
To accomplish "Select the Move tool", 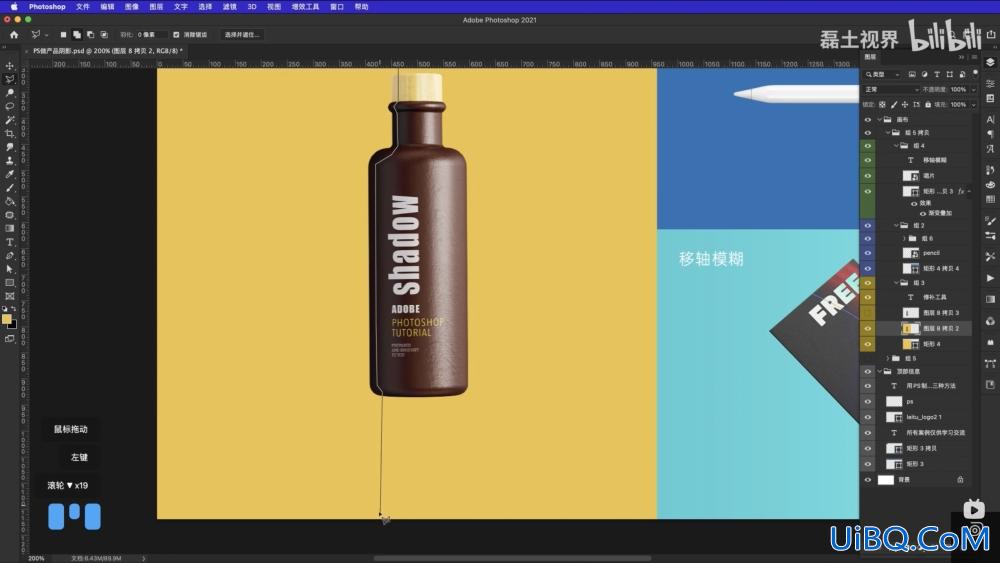I will tap(10, 66).
